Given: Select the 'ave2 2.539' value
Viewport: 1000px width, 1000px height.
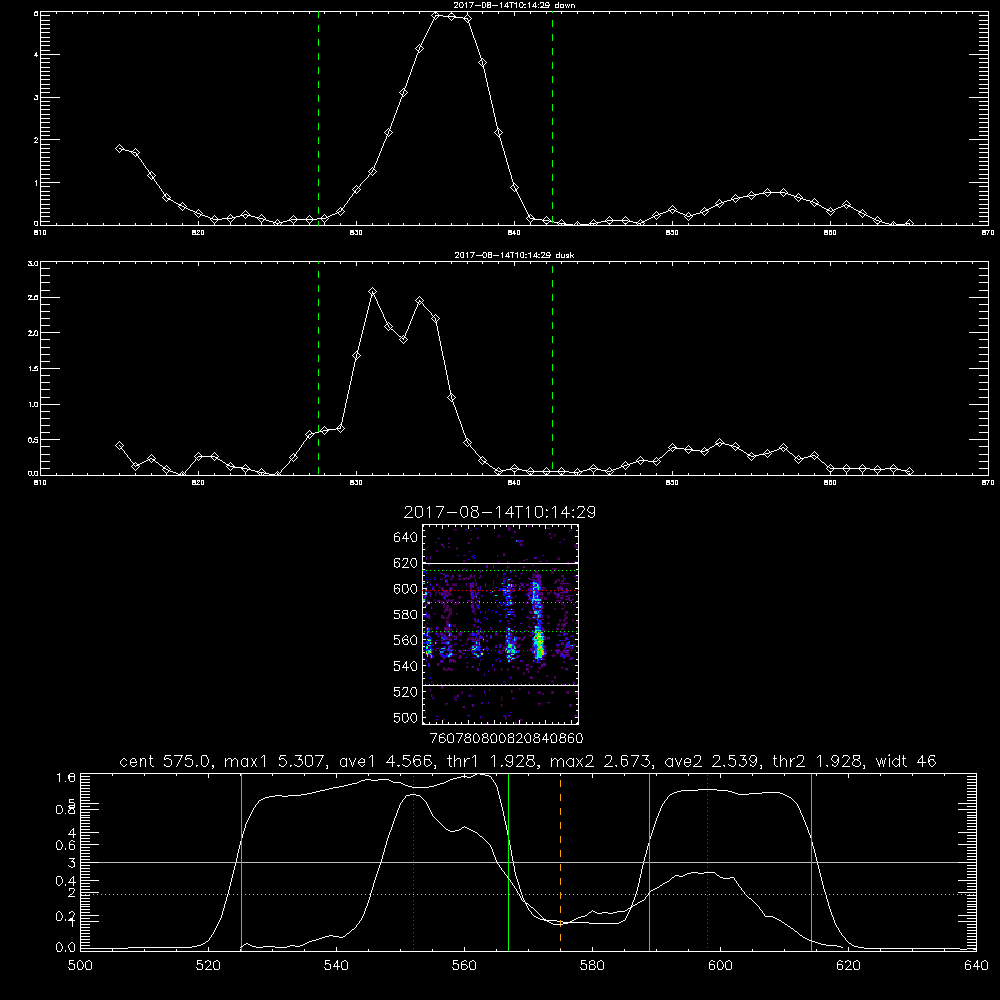Looking at the screenshot, I should click(712, 761).
